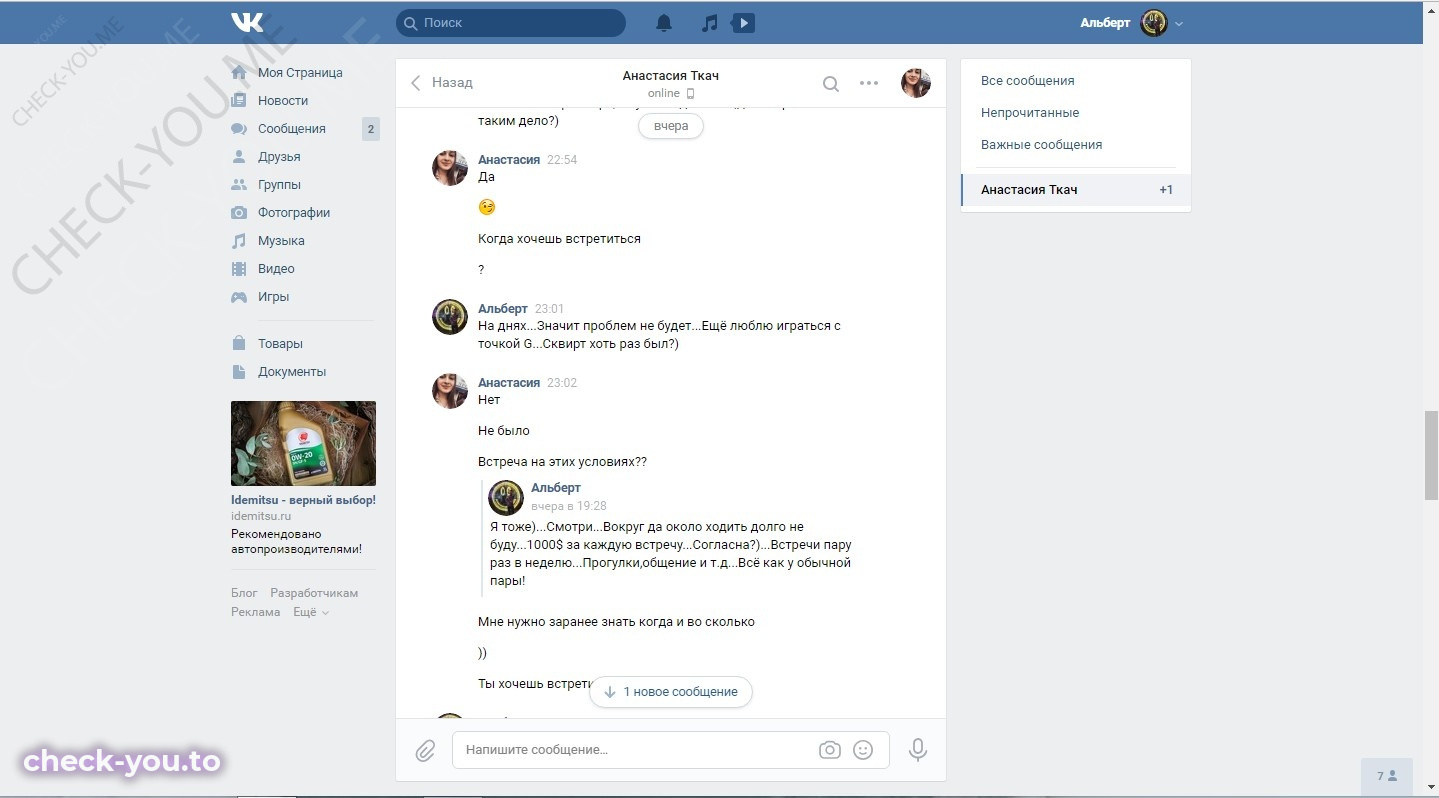
Task: Select the message Встреча на этих условиях??
Action: point(562,463)
